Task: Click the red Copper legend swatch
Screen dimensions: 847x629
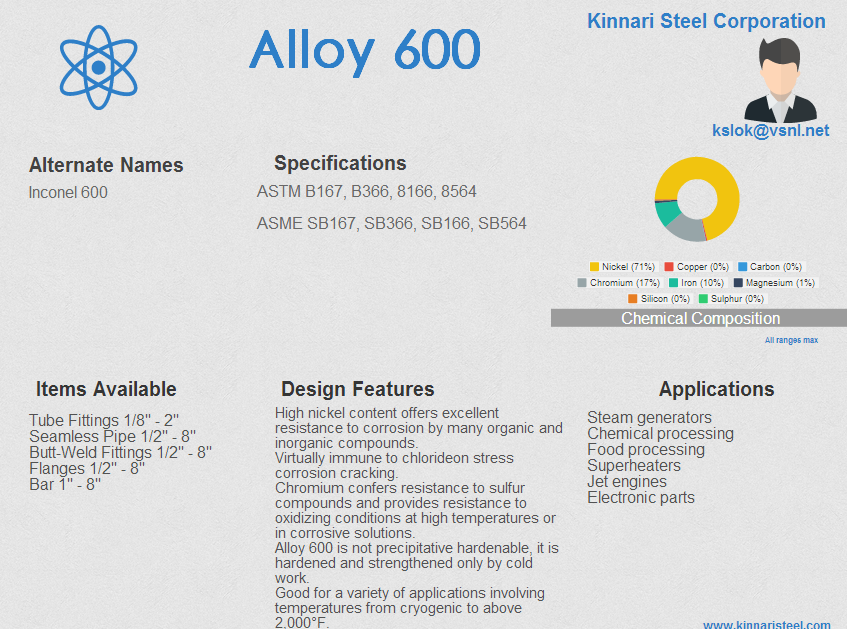Action: pos(669,266)
